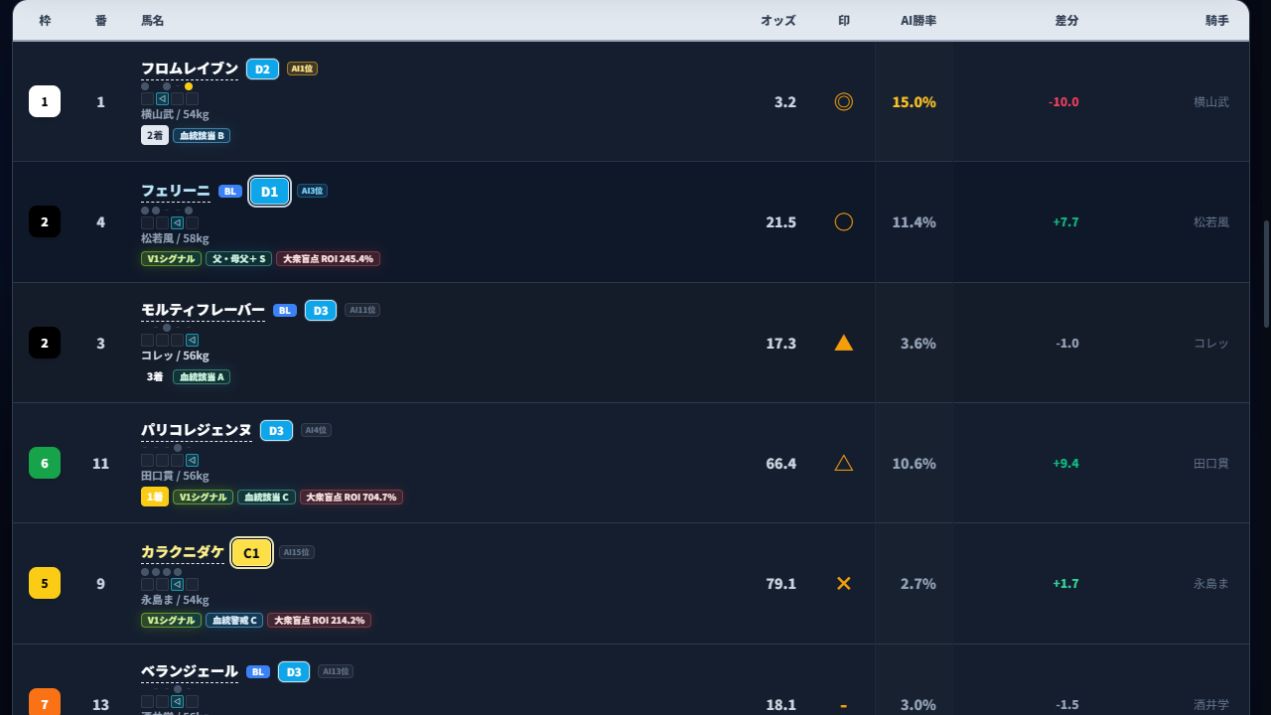The width and height of the screenshot is (1271, 715).
Task: Click the green frame 6 badge for パリコレジェンヌ
Action: coord(44,463)
